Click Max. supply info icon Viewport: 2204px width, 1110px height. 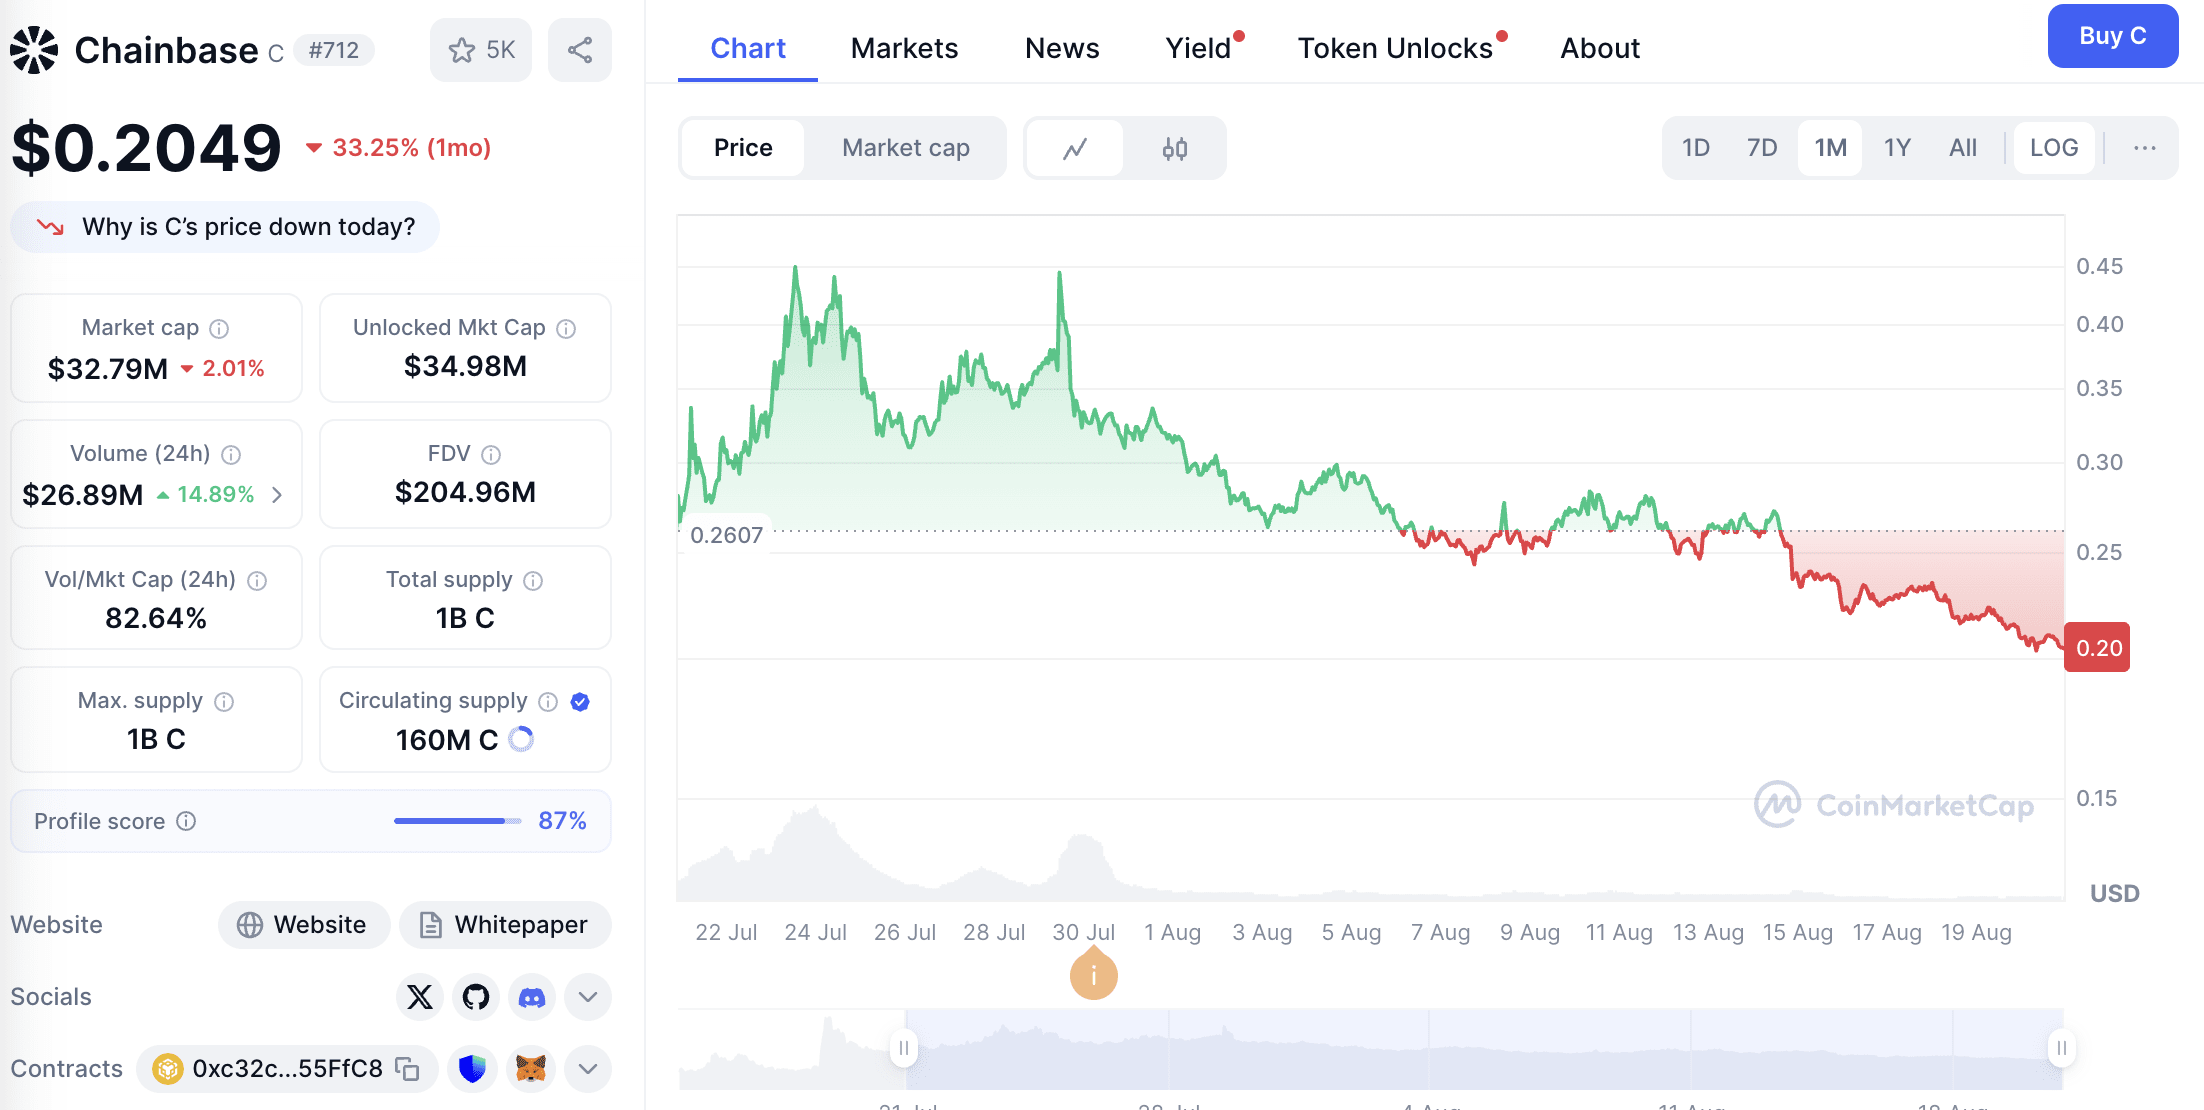click(224, 701)
